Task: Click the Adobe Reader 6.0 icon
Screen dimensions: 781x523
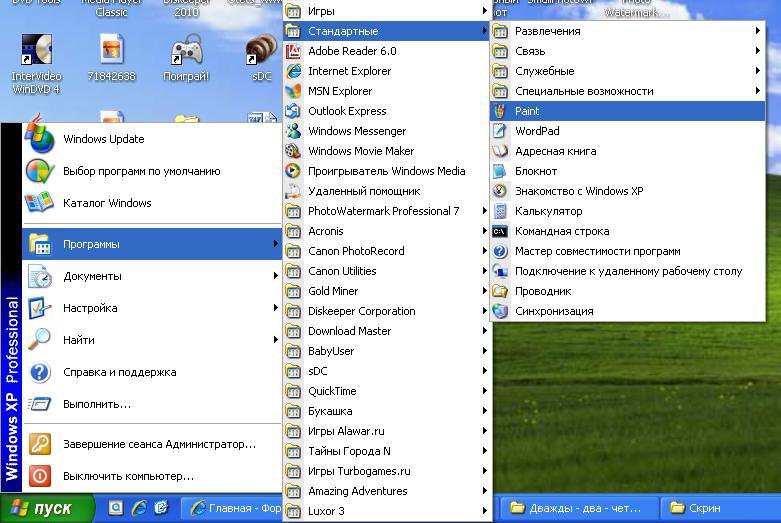Action: (x=293, y=51)
